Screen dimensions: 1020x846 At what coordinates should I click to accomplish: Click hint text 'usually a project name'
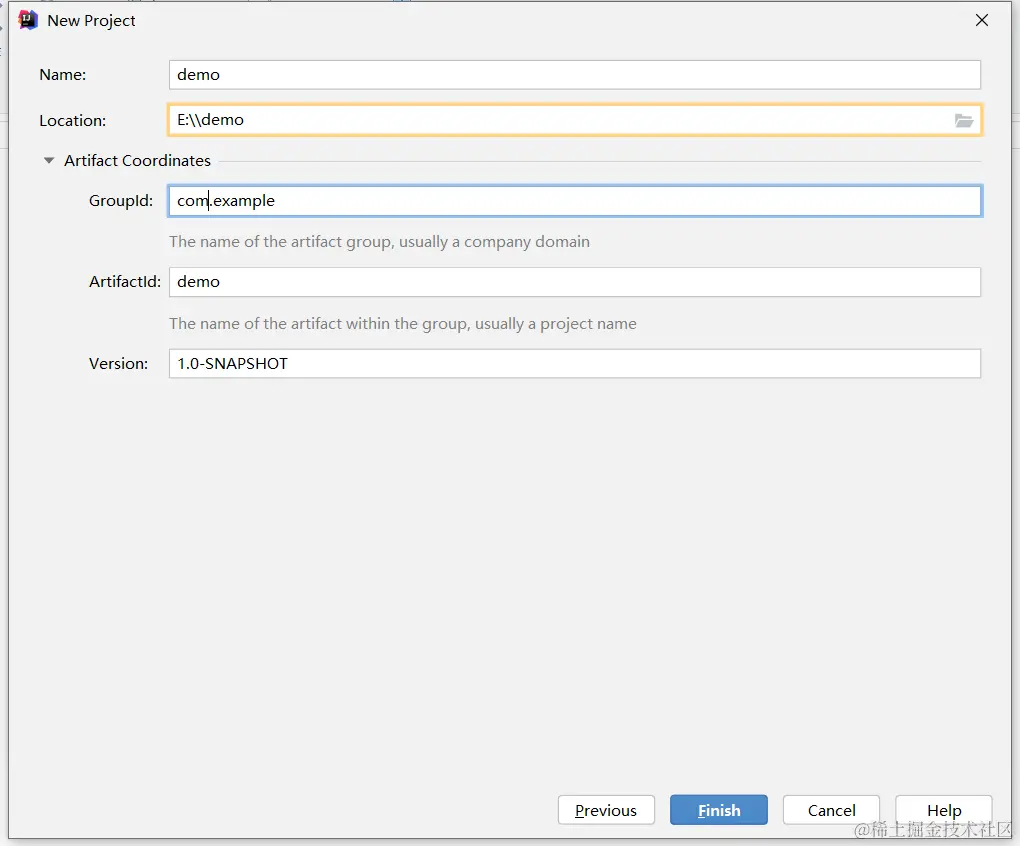(556, 324)
